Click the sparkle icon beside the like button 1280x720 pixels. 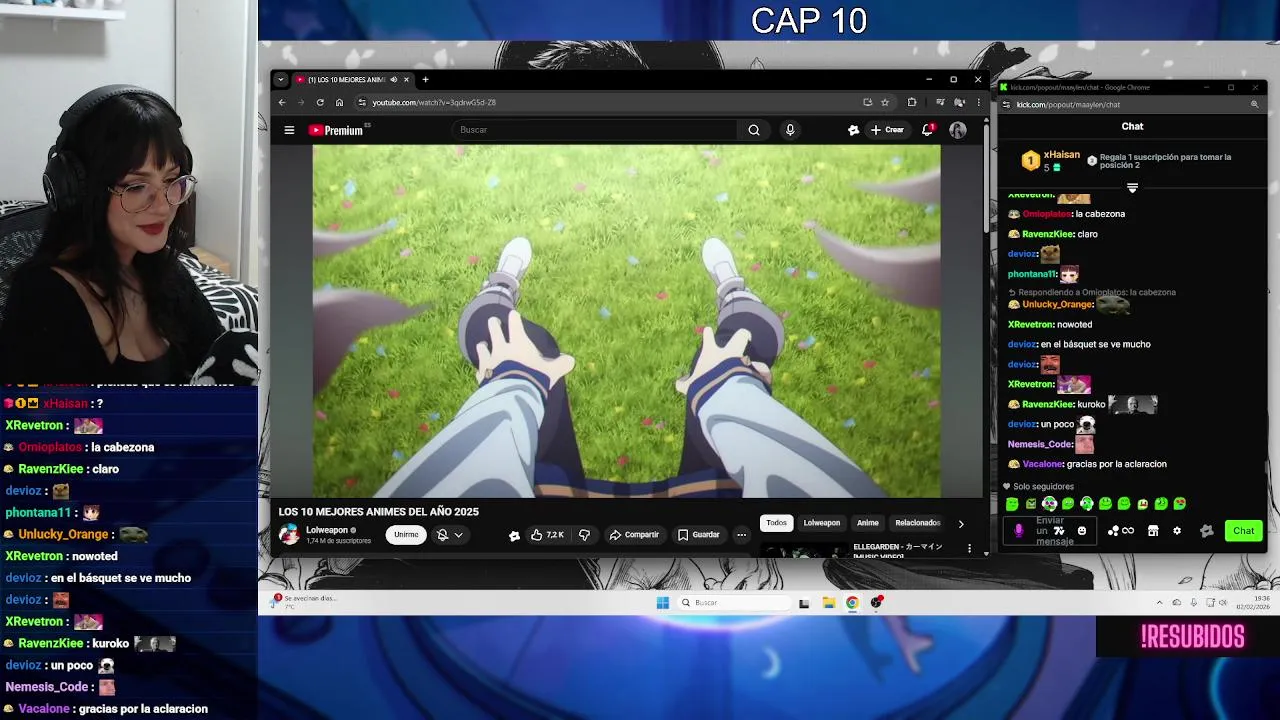point(514,535)
